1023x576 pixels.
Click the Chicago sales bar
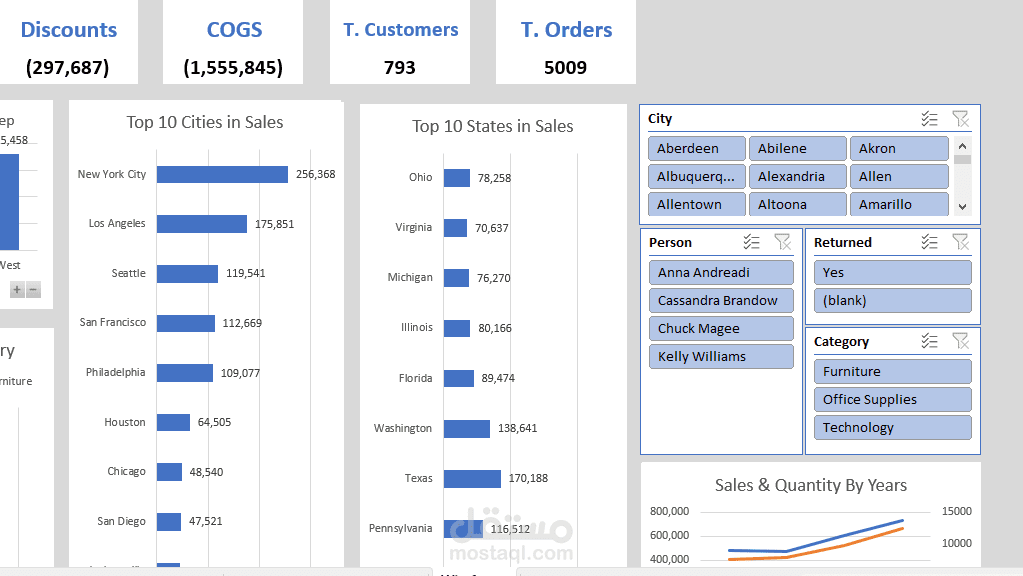click(x=170, y=472)
